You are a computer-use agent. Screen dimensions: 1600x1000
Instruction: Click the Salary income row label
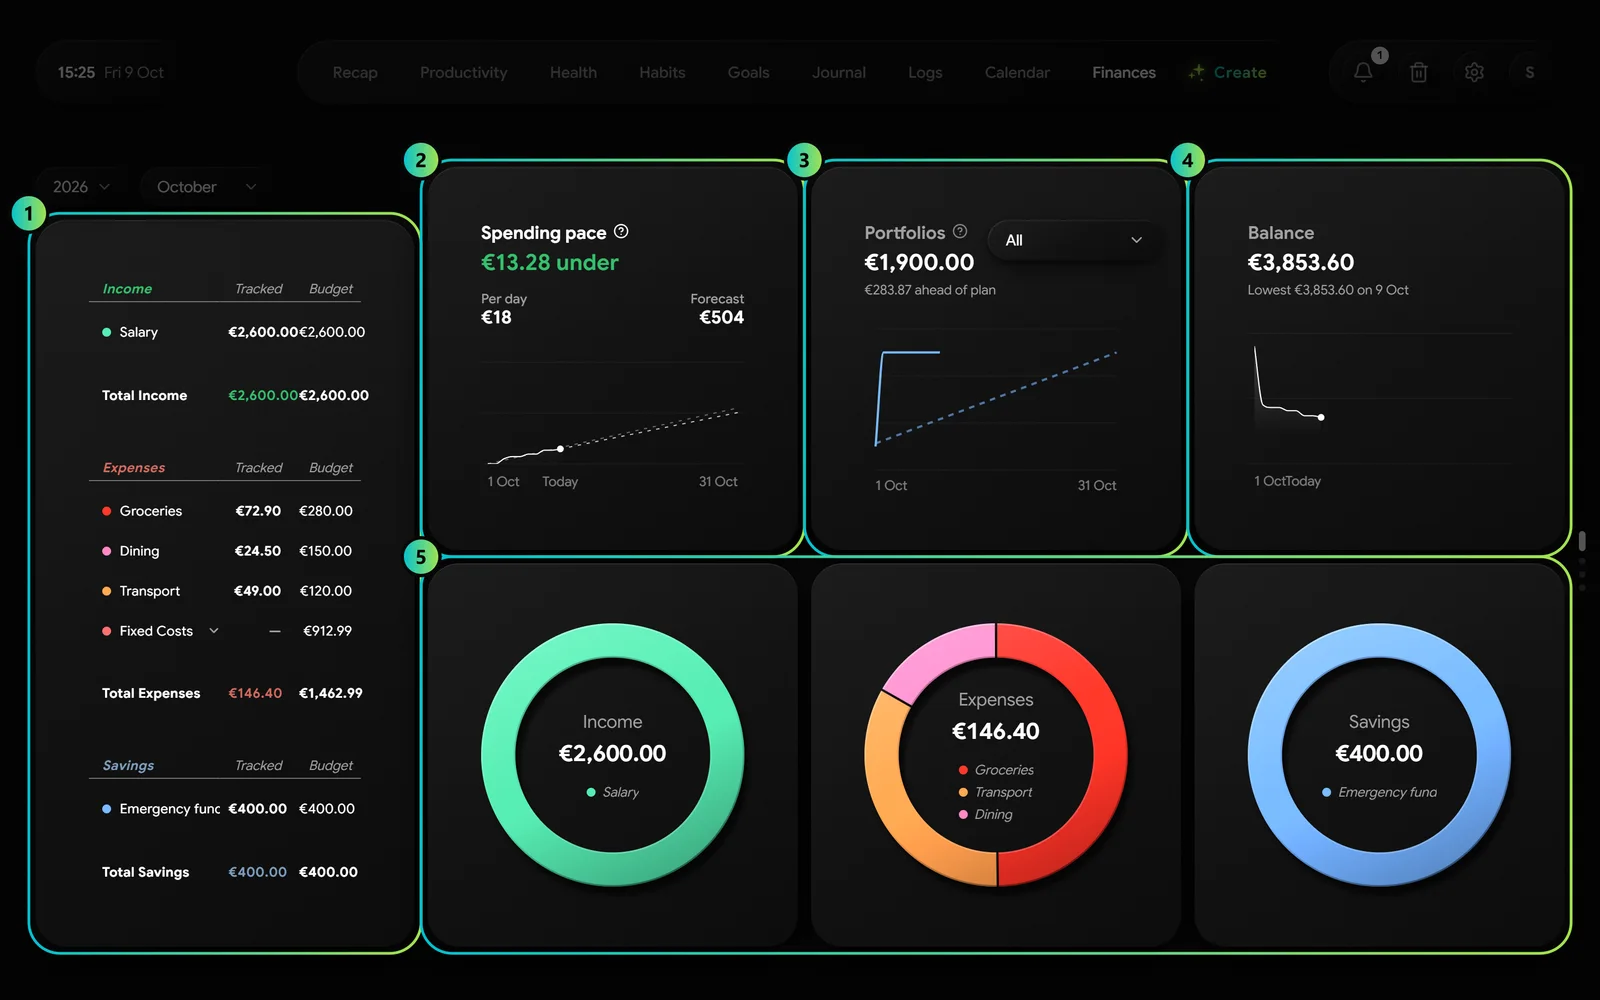[x=139, y=332]
